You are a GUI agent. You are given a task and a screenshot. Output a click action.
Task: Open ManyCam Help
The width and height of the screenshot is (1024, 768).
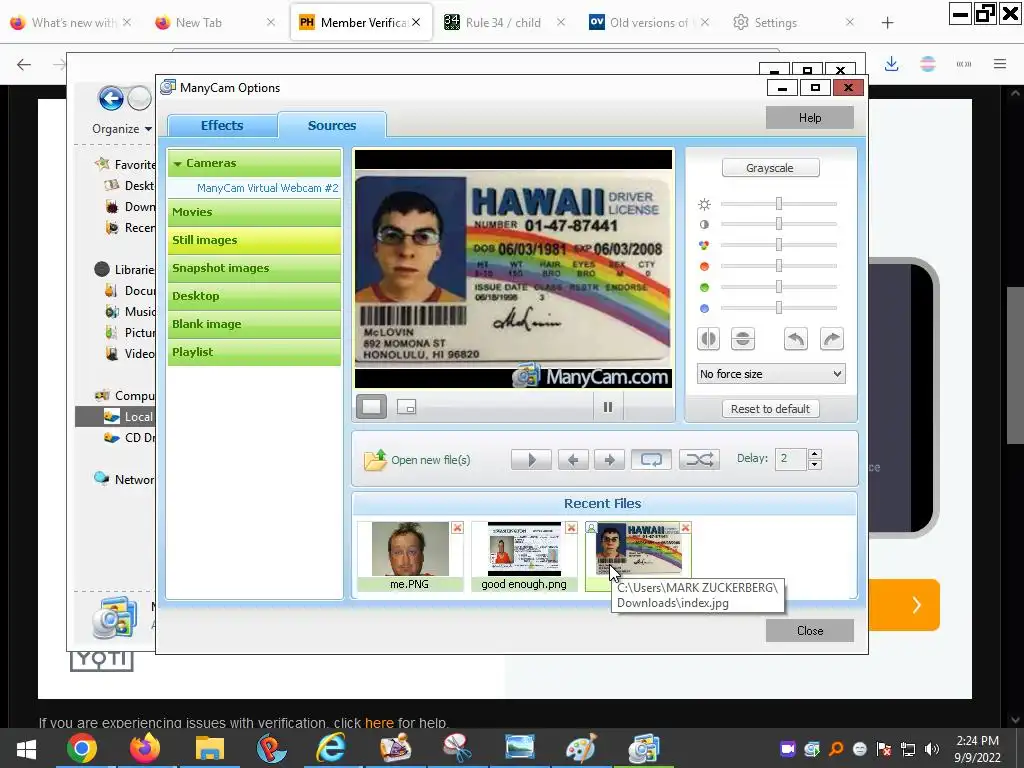point(810,118)
